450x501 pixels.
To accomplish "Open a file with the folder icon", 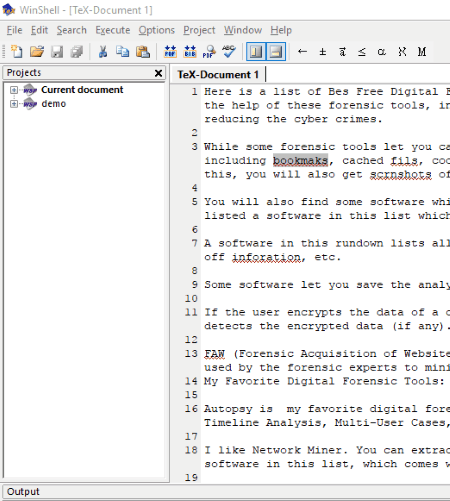I will [x=37, y=52].
